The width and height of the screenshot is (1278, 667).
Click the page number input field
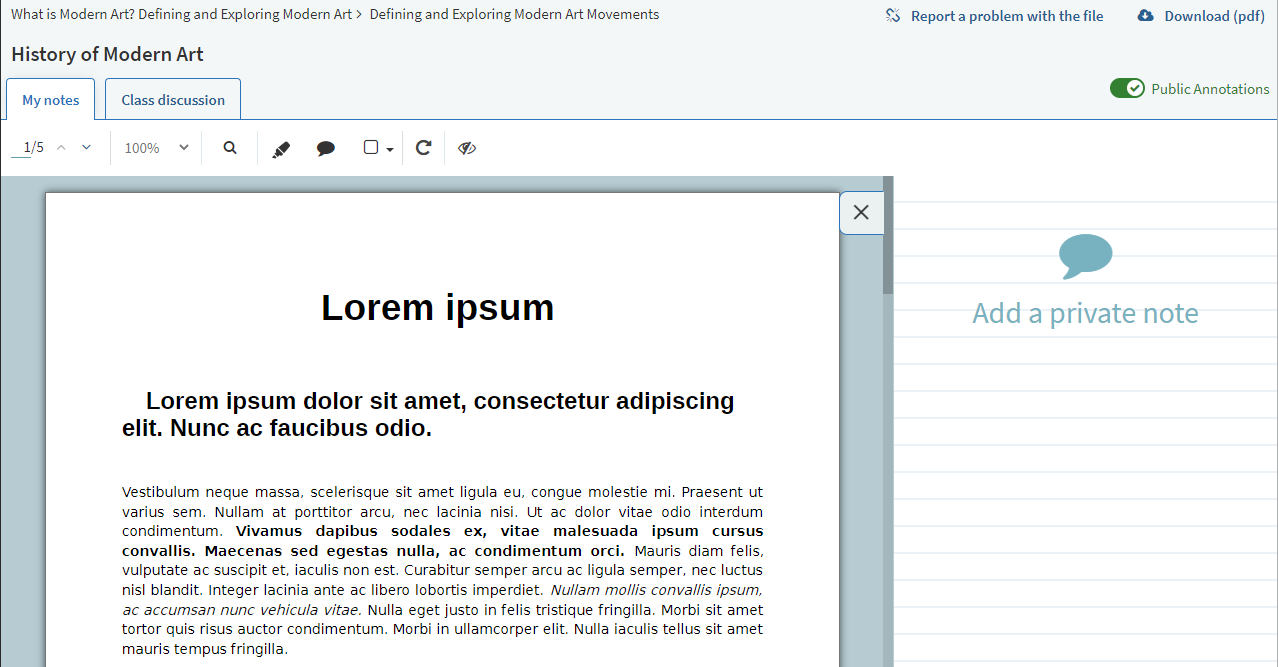tap(21, 148)
